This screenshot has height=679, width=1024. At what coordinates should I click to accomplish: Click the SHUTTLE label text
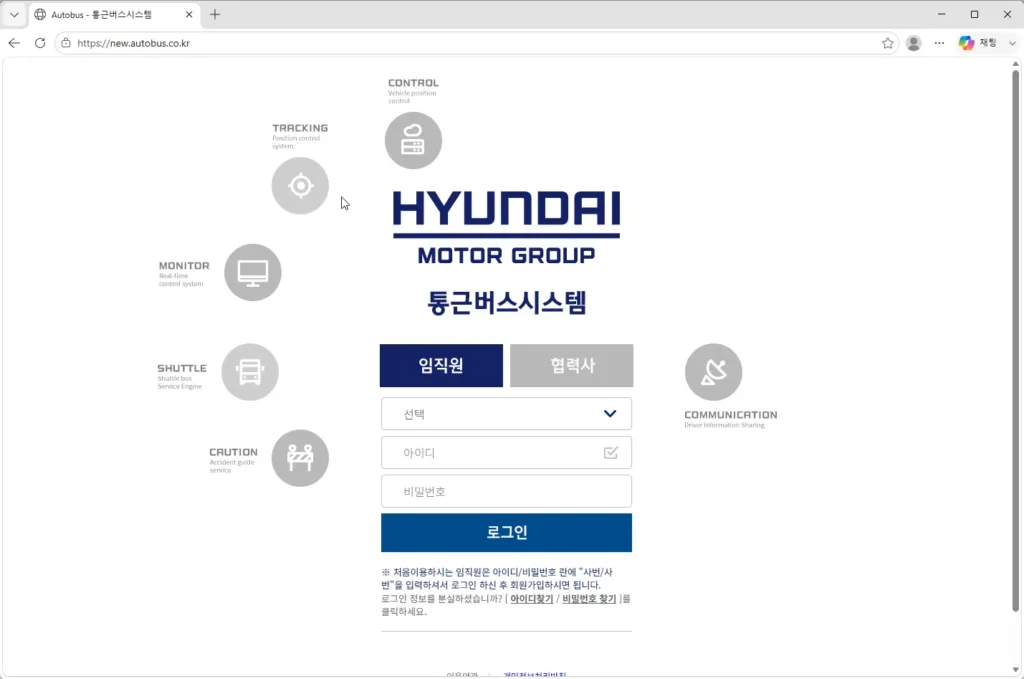(182, 368)
